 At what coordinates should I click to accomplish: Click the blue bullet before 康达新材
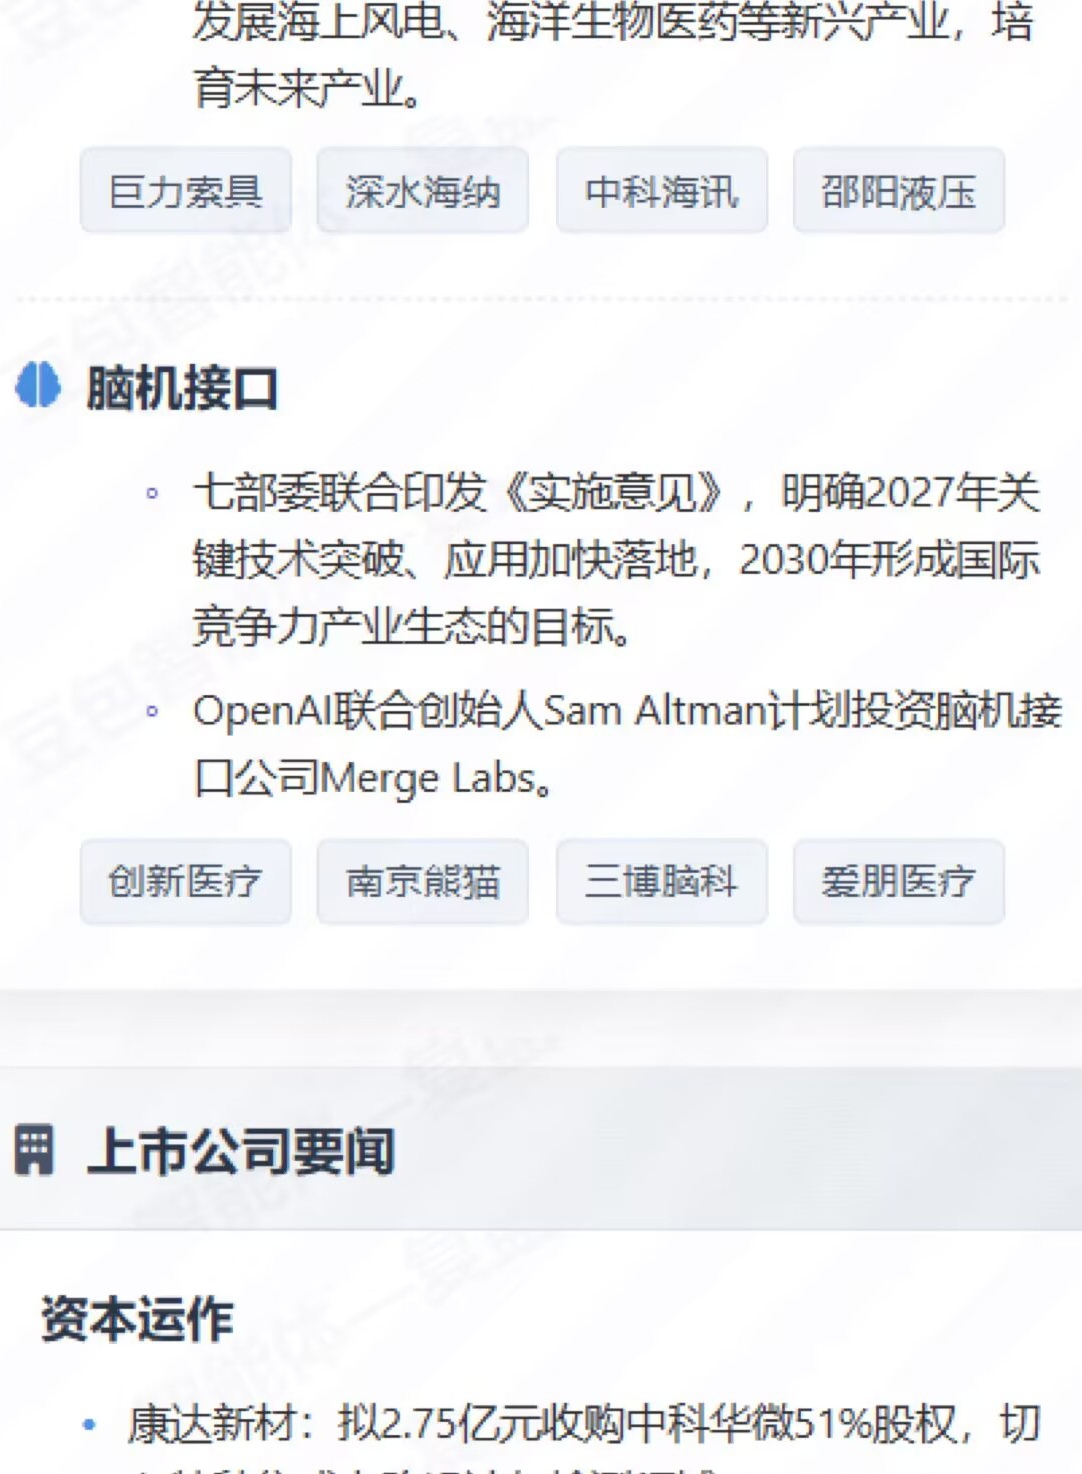90,1424
